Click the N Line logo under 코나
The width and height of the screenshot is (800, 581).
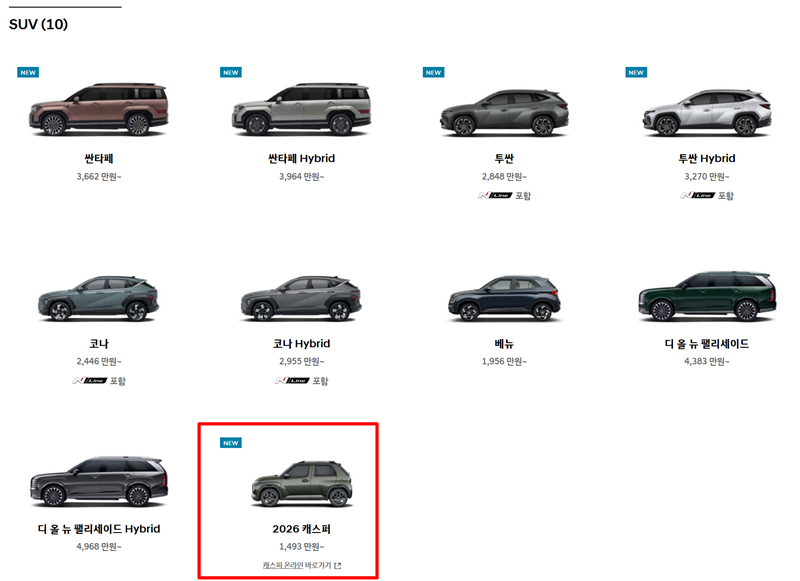click(x=89, y=381)
